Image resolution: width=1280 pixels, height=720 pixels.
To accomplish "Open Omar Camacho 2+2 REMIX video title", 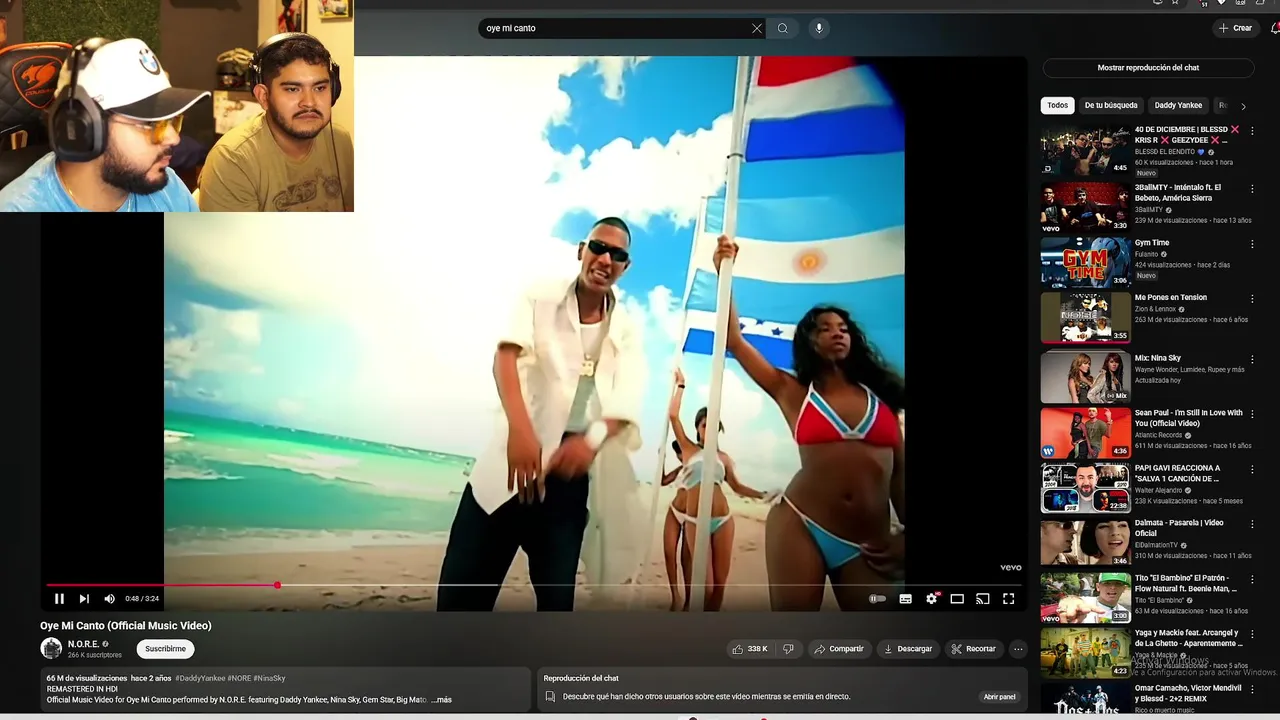I will 1188,693.
